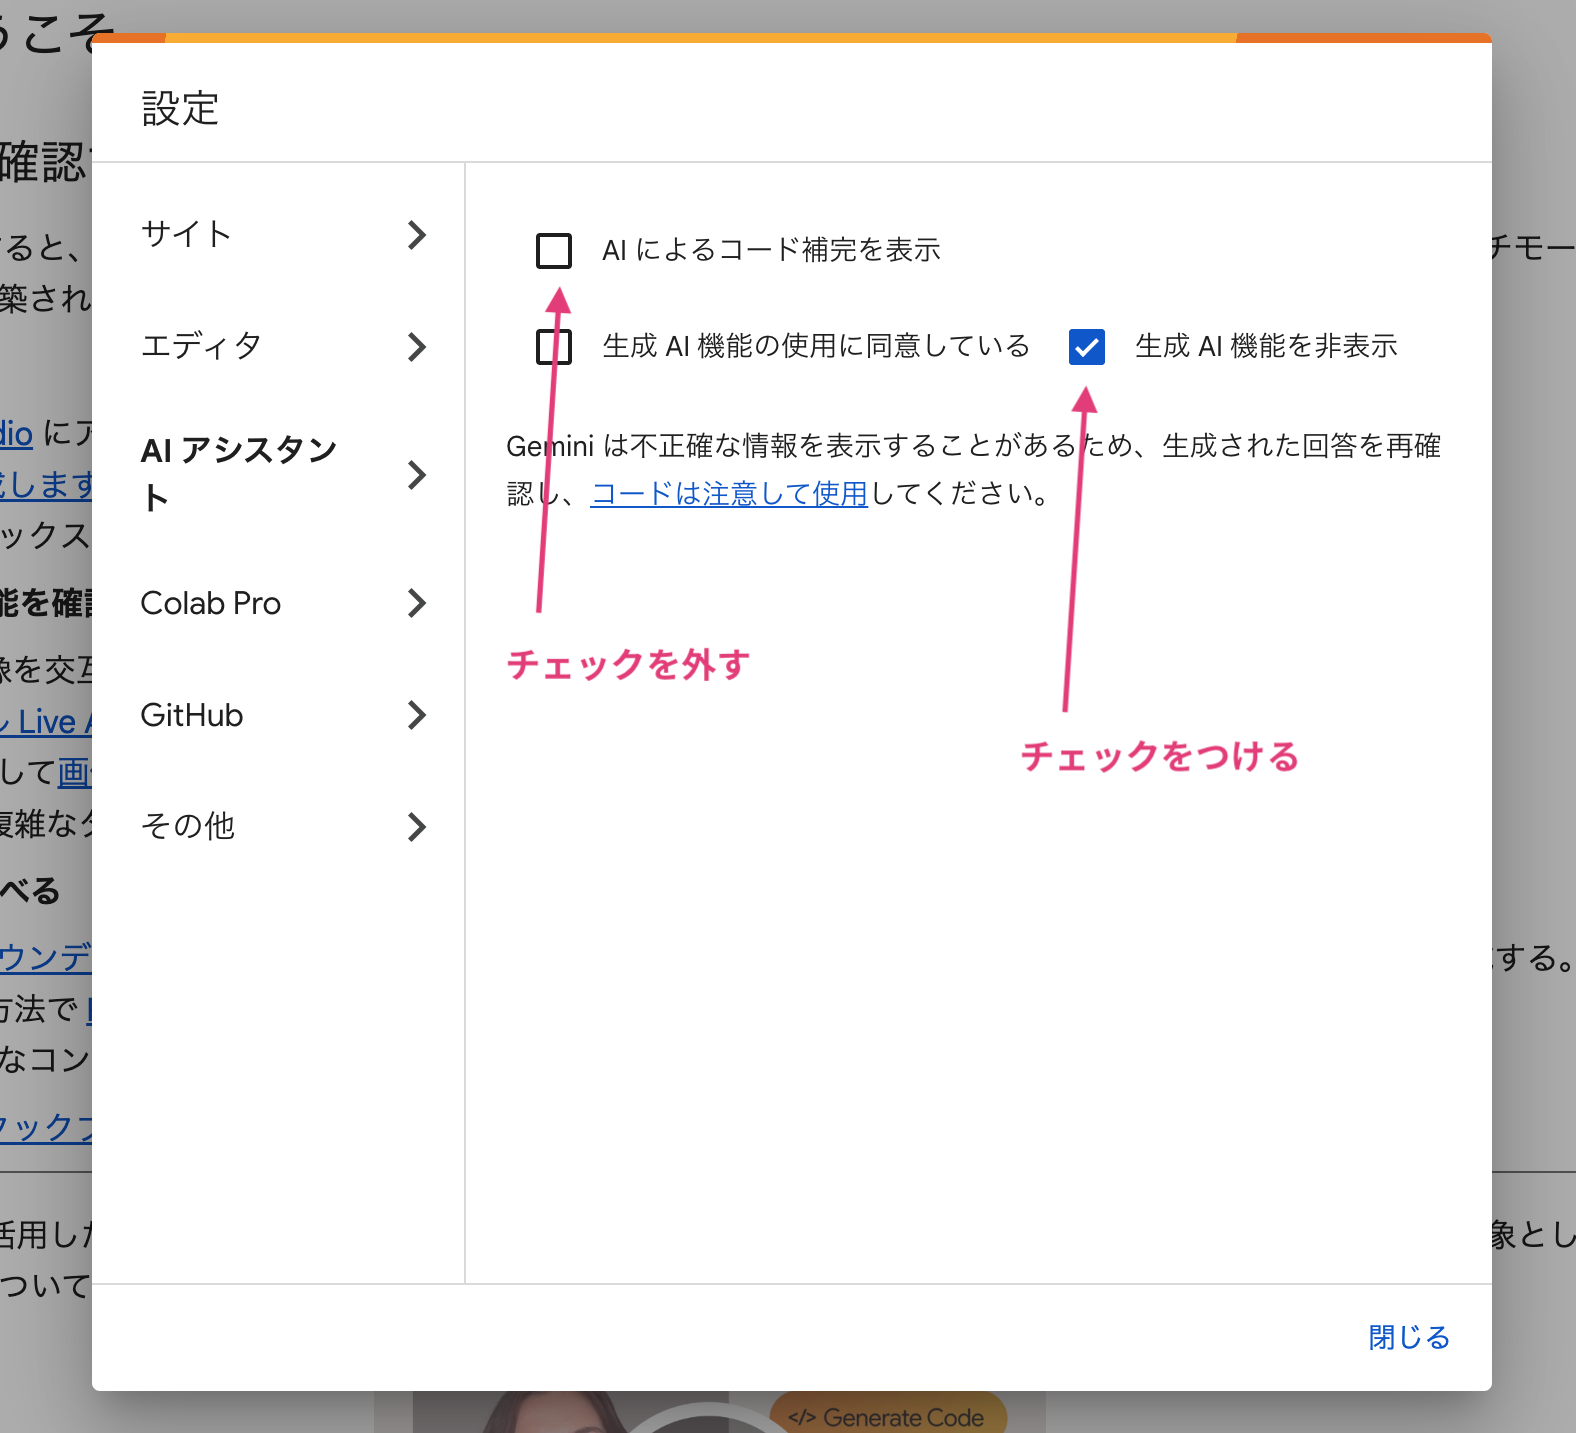This screenshot has height=1433, width=1576.
Task: Expand the その他 chevron arrow
Action: point(417,827)
